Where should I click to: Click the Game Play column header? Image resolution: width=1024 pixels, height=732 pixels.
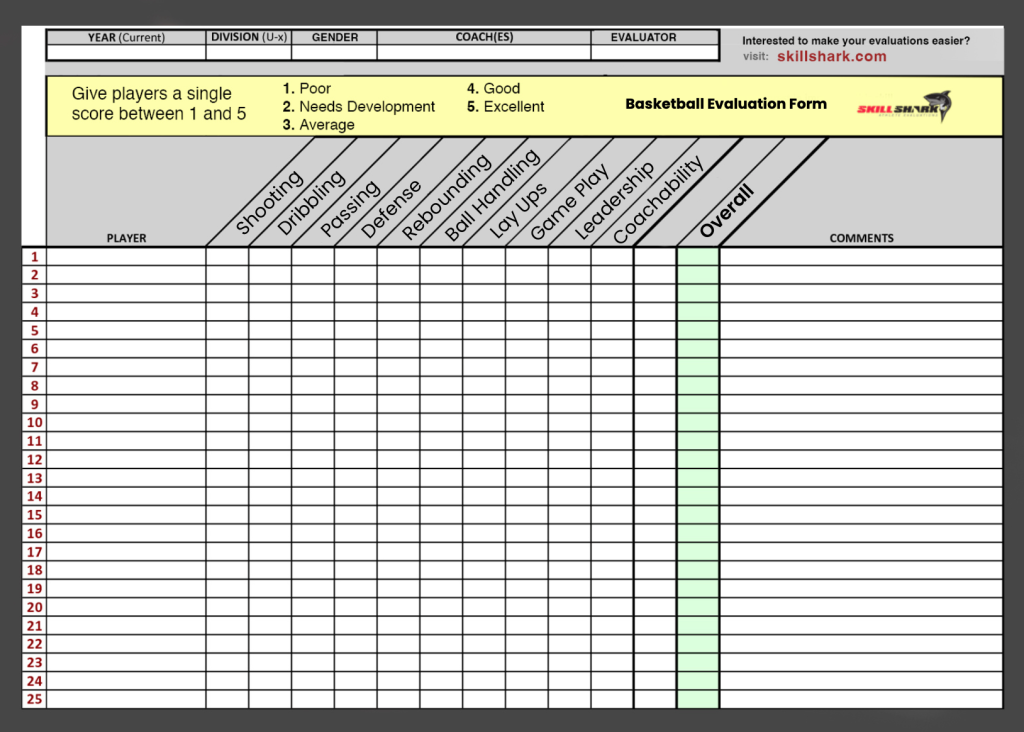569,202
